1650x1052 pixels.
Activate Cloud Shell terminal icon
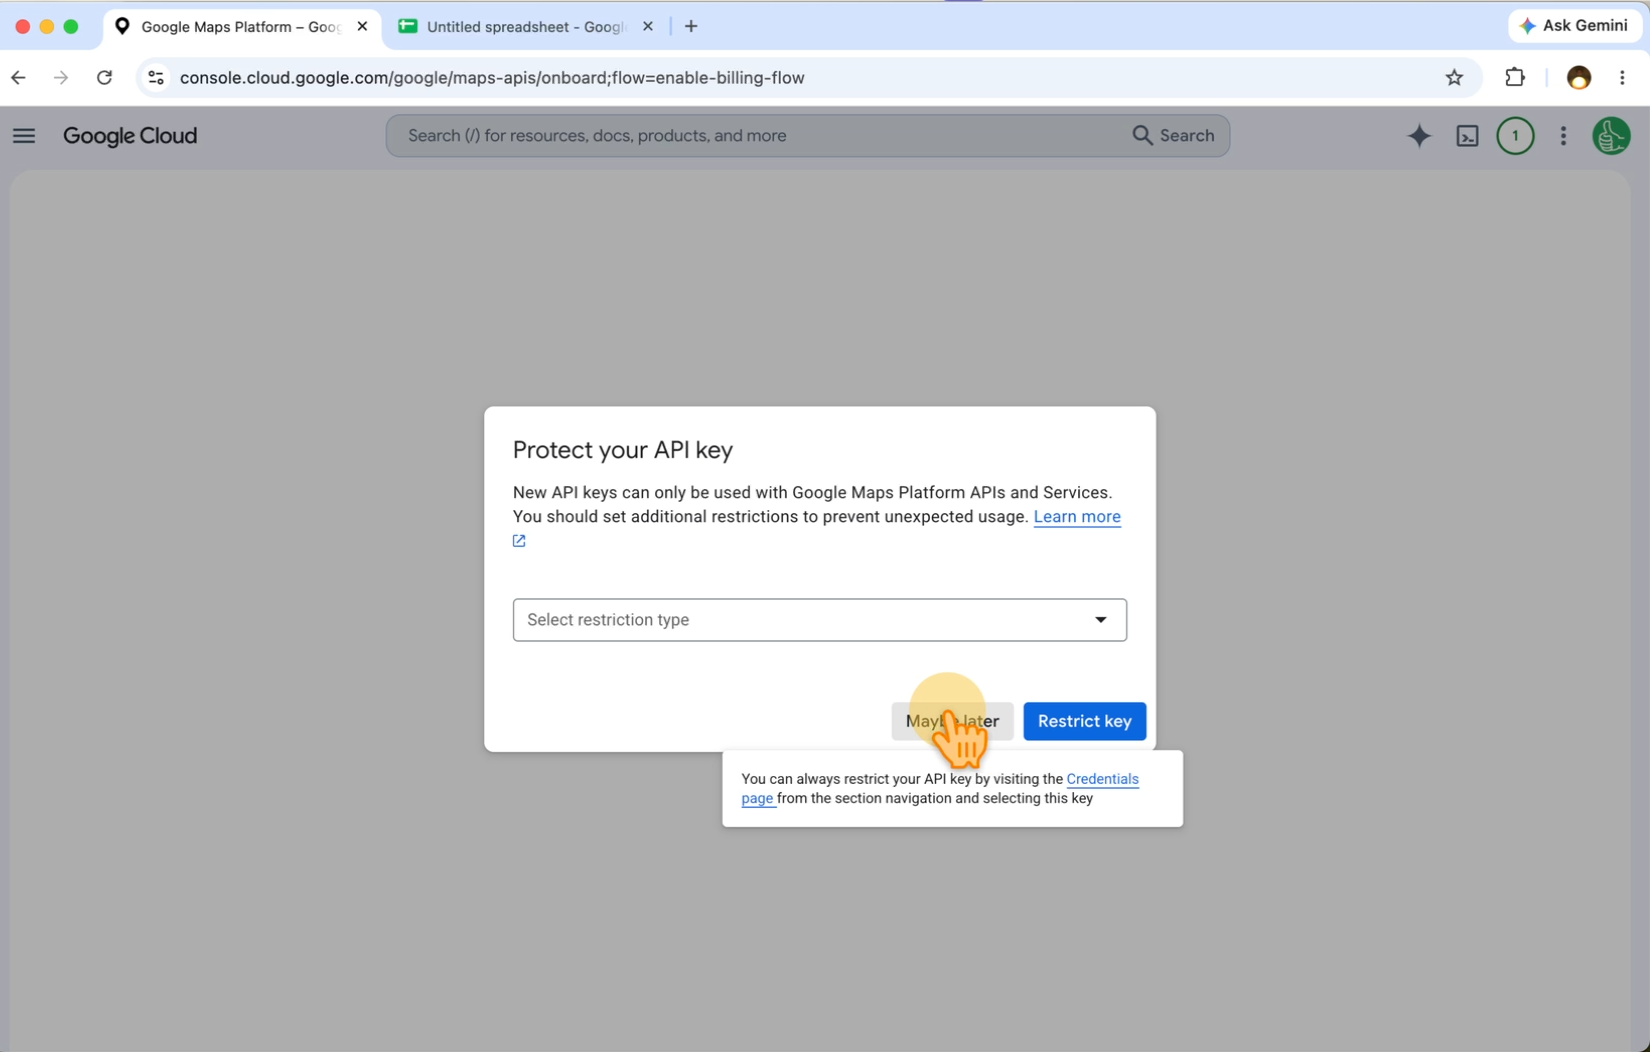(x=1467, y=135)
